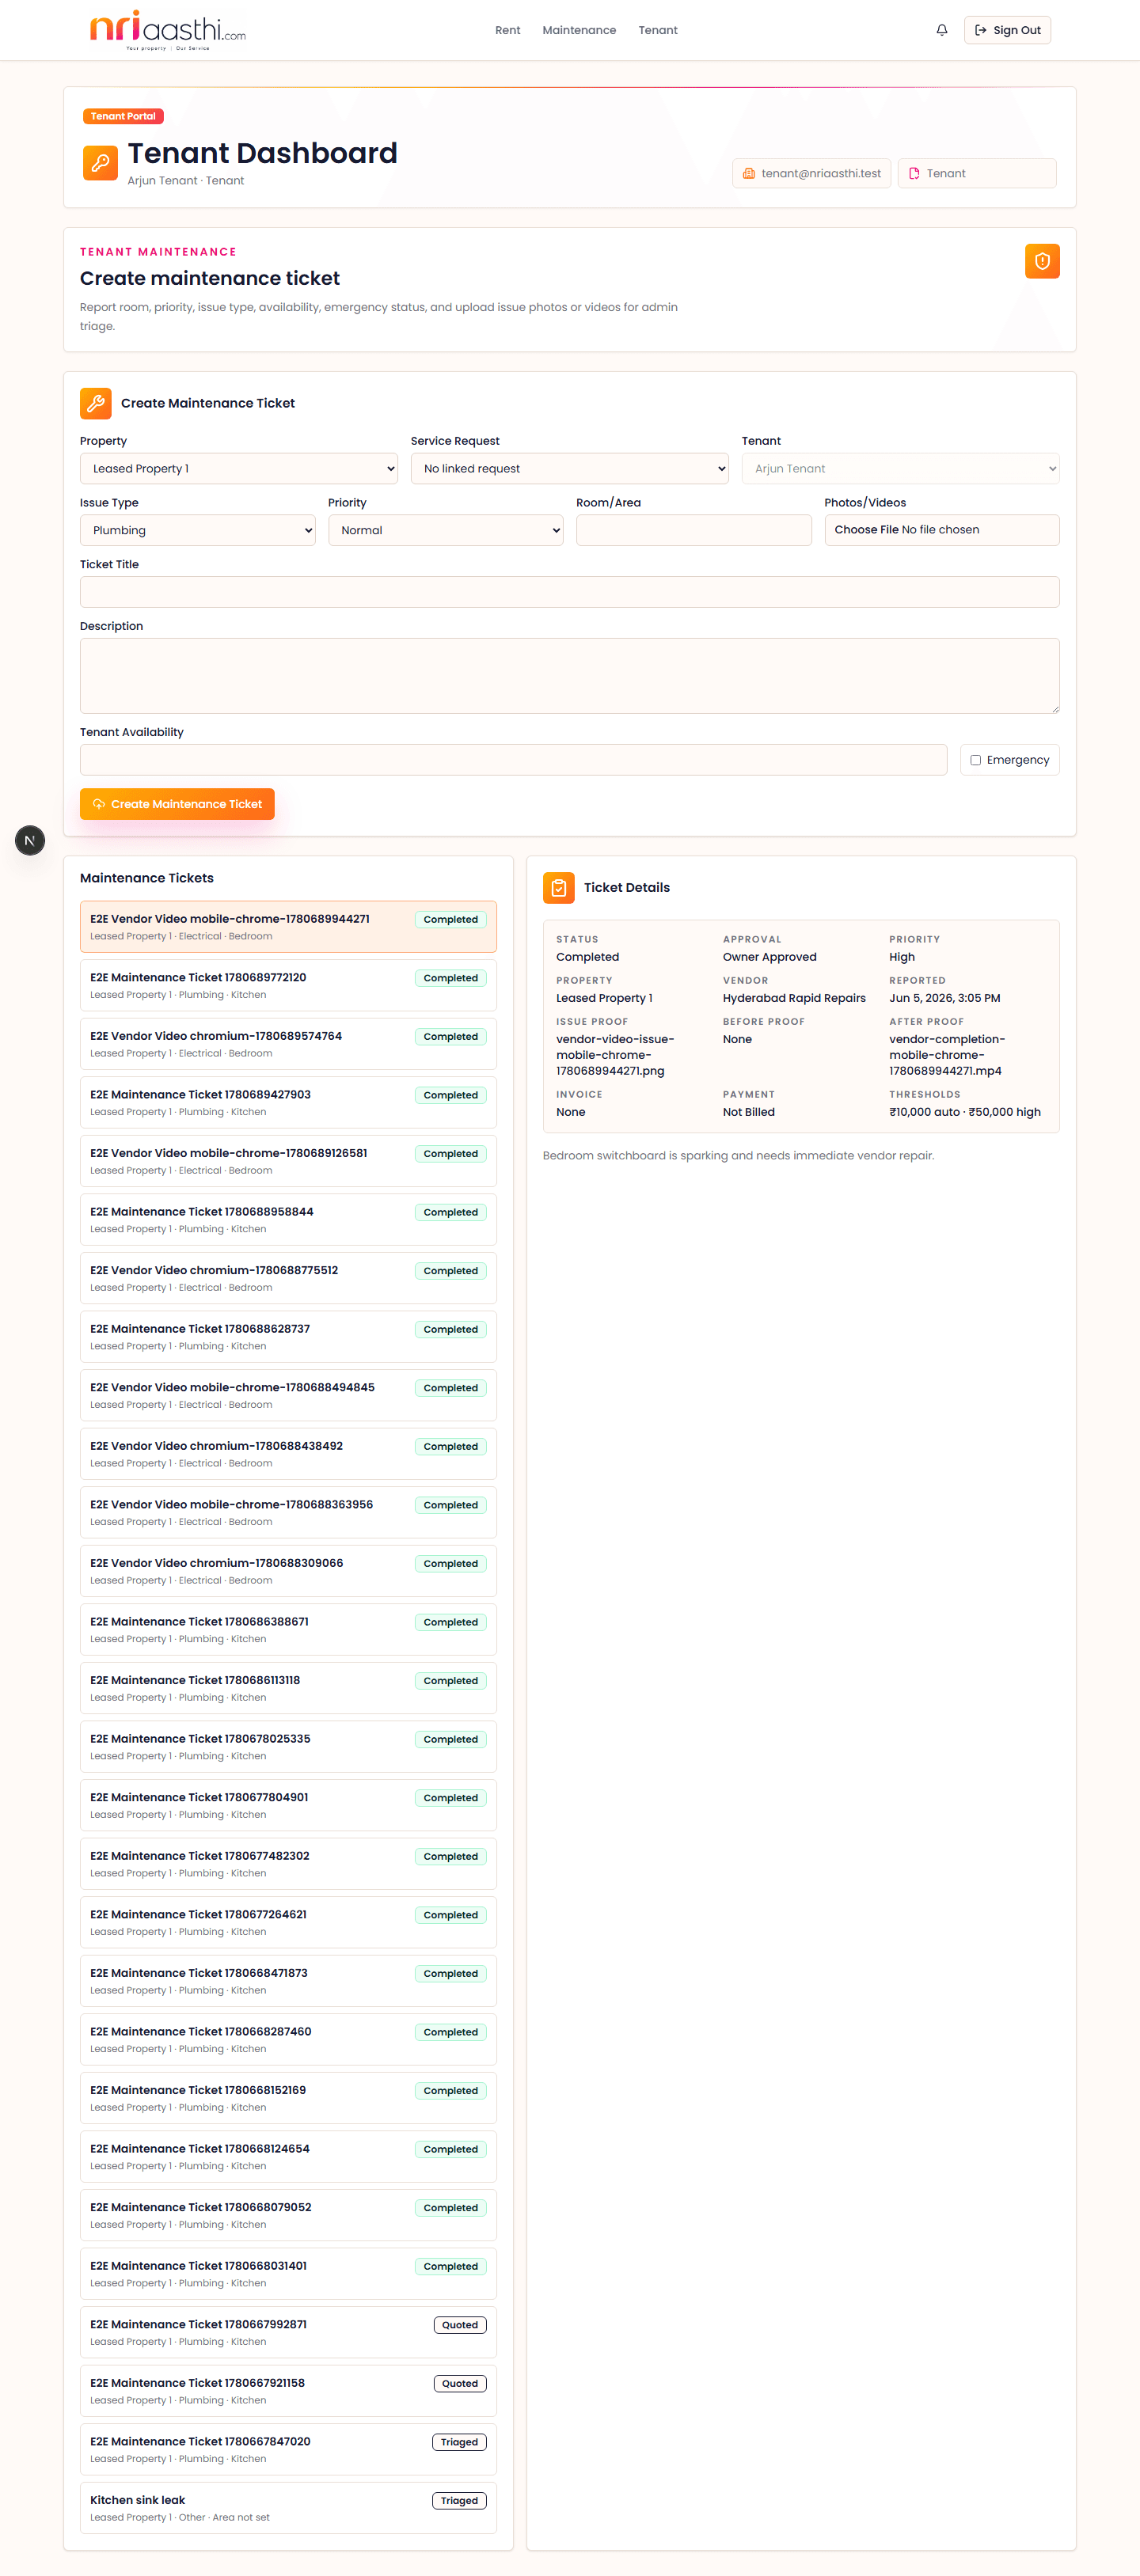
Task: Select Quoted ticket E2E Maintenance Ticket 1780667992871
Action: (288, 2333)
